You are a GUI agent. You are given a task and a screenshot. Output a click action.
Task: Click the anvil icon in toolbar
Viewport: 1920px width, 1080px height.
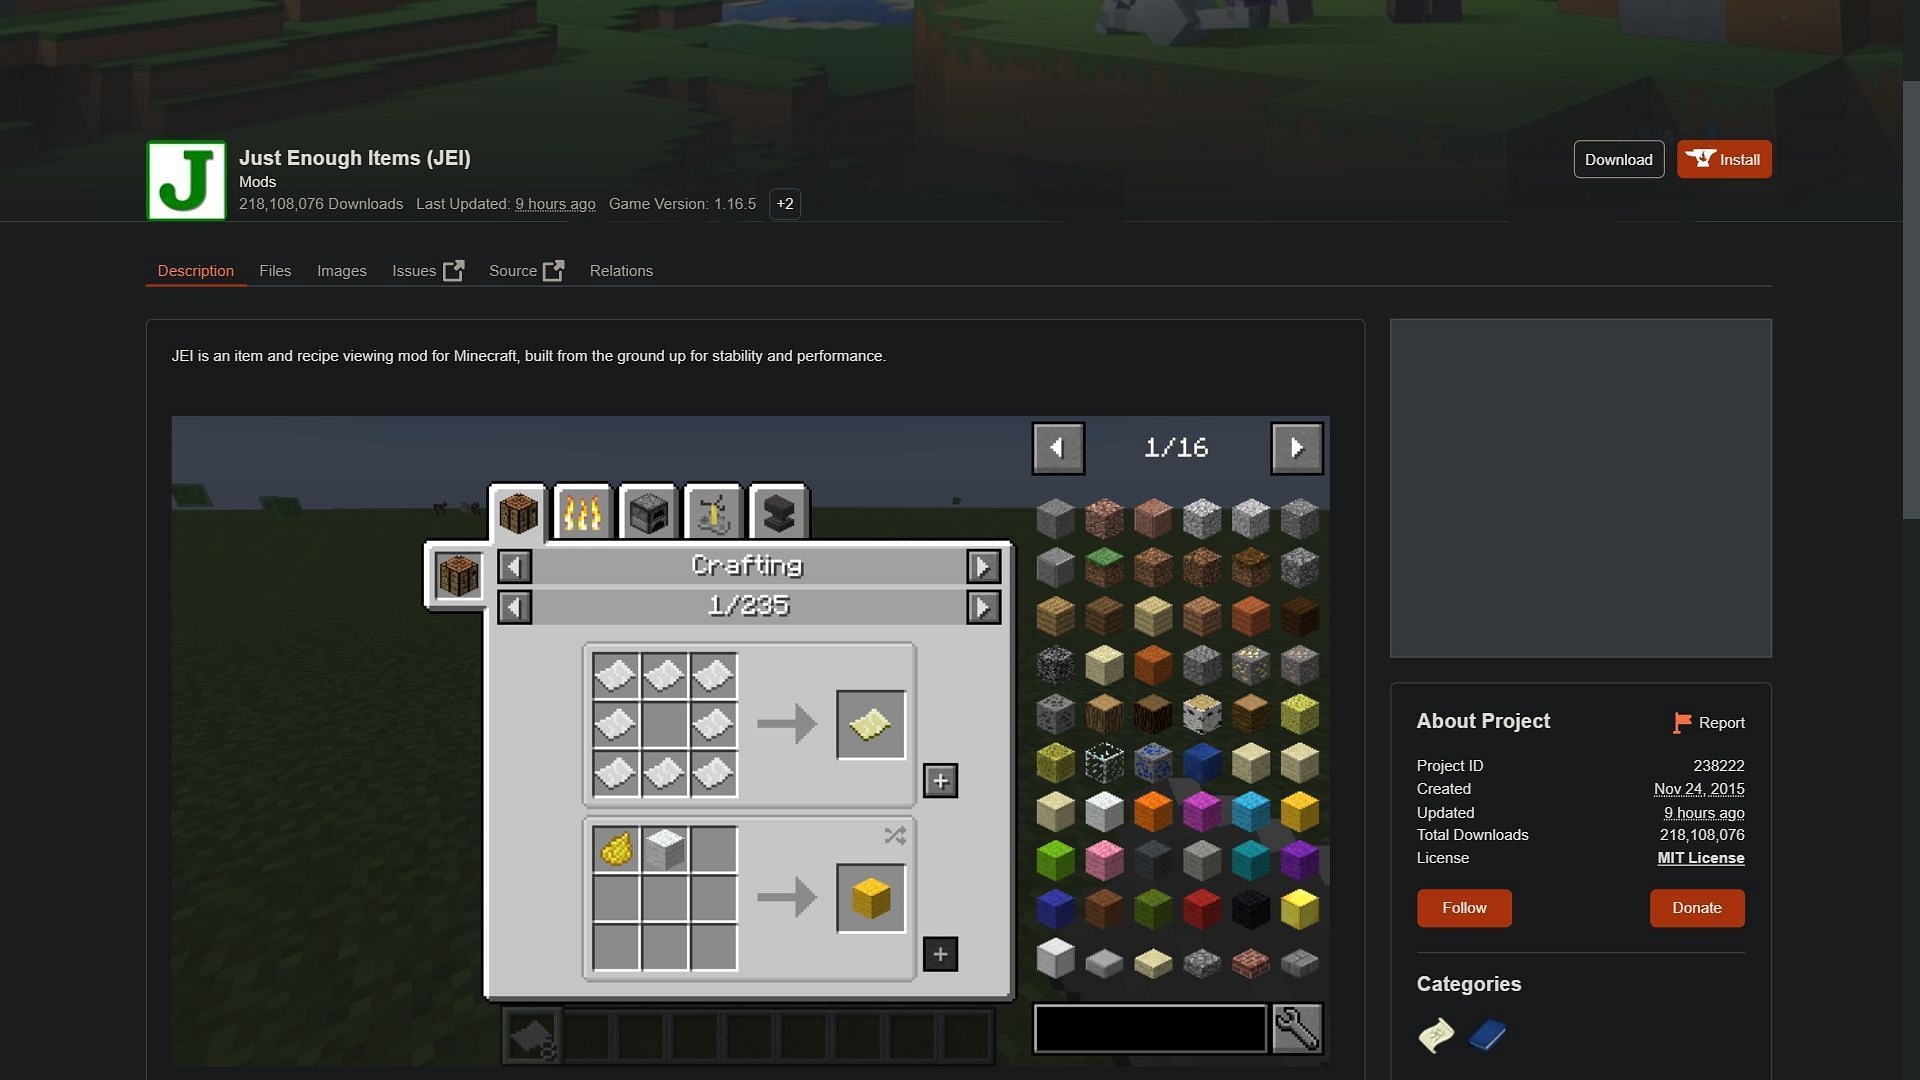(x=778, y=512)
